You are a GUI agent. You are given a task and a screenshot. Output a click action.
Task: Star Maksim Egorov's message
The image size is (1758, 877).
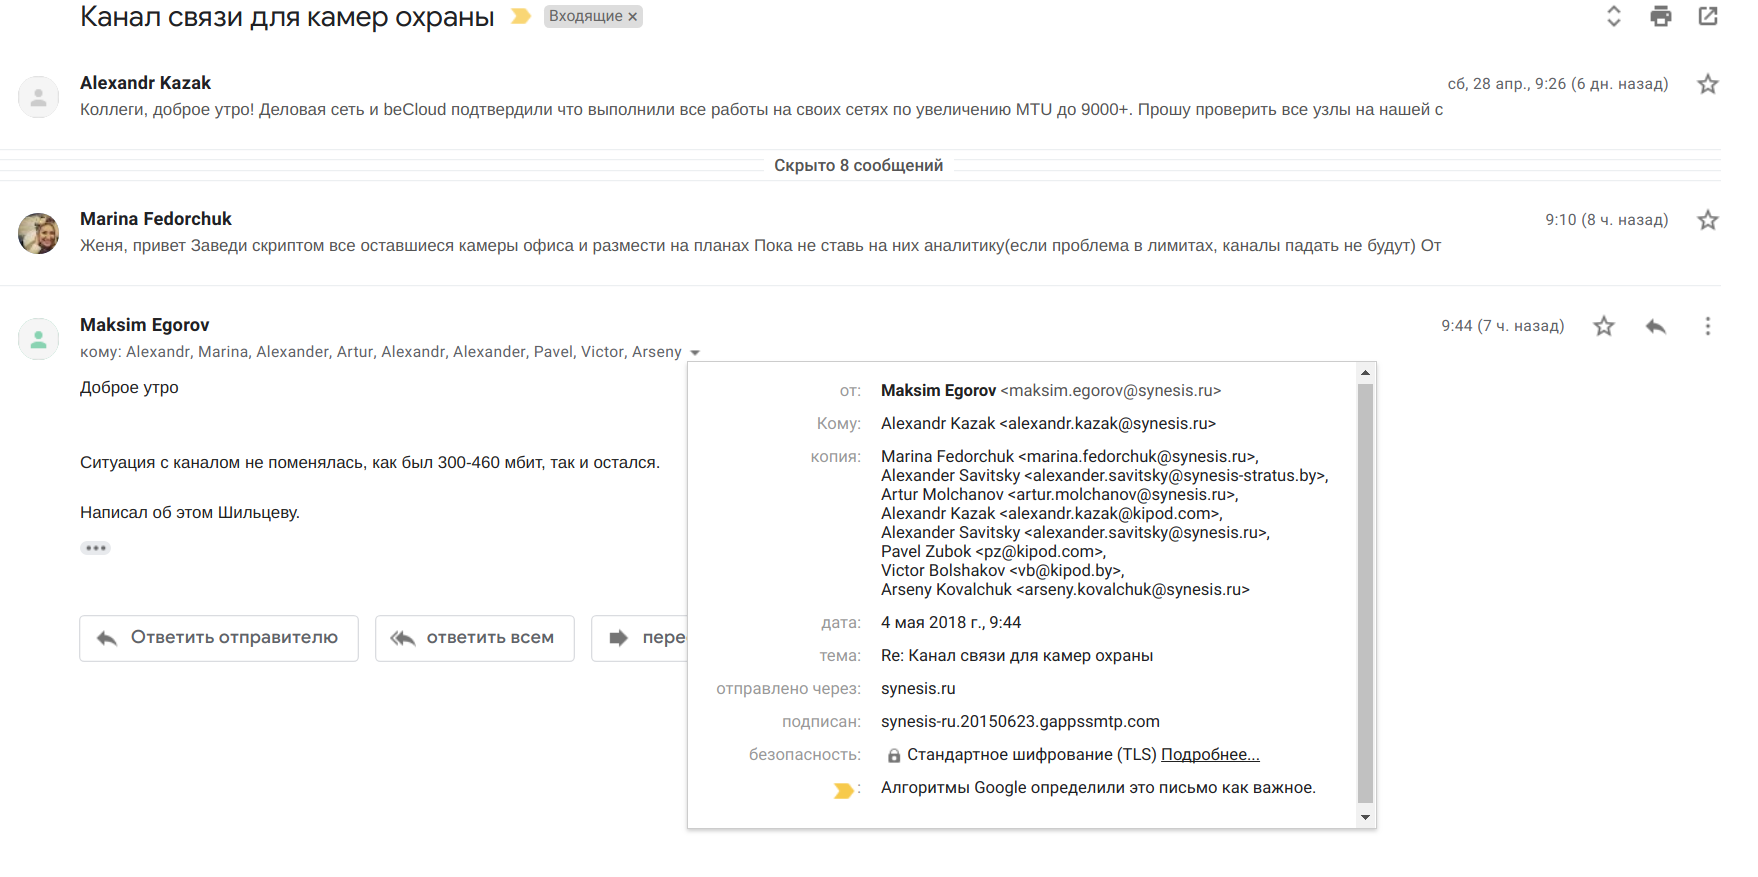point(1604,326)
